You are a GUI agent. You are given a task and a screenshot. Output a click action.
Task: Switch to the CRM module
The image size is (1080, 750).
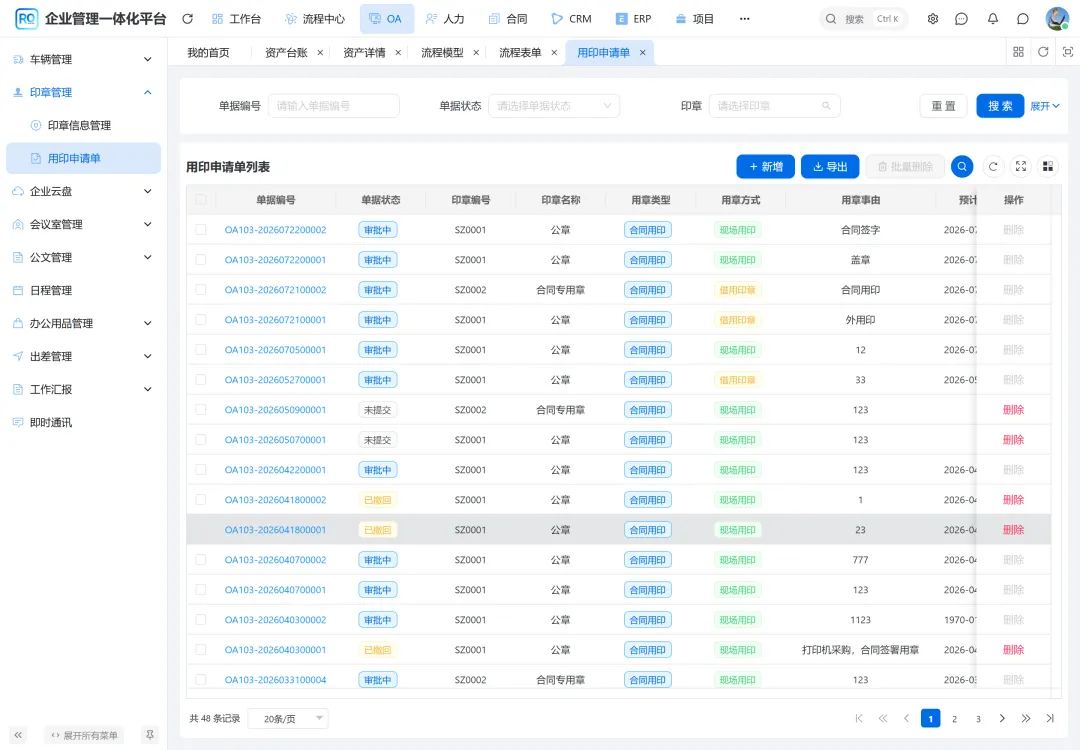[x=572, y=19]
